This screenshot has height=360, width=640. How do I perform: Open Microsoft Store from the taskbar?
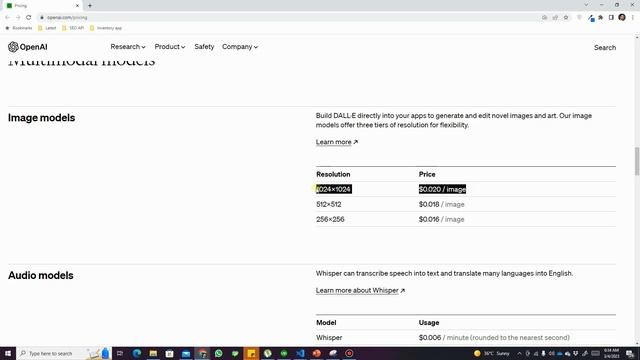click(x=169, y=353)
